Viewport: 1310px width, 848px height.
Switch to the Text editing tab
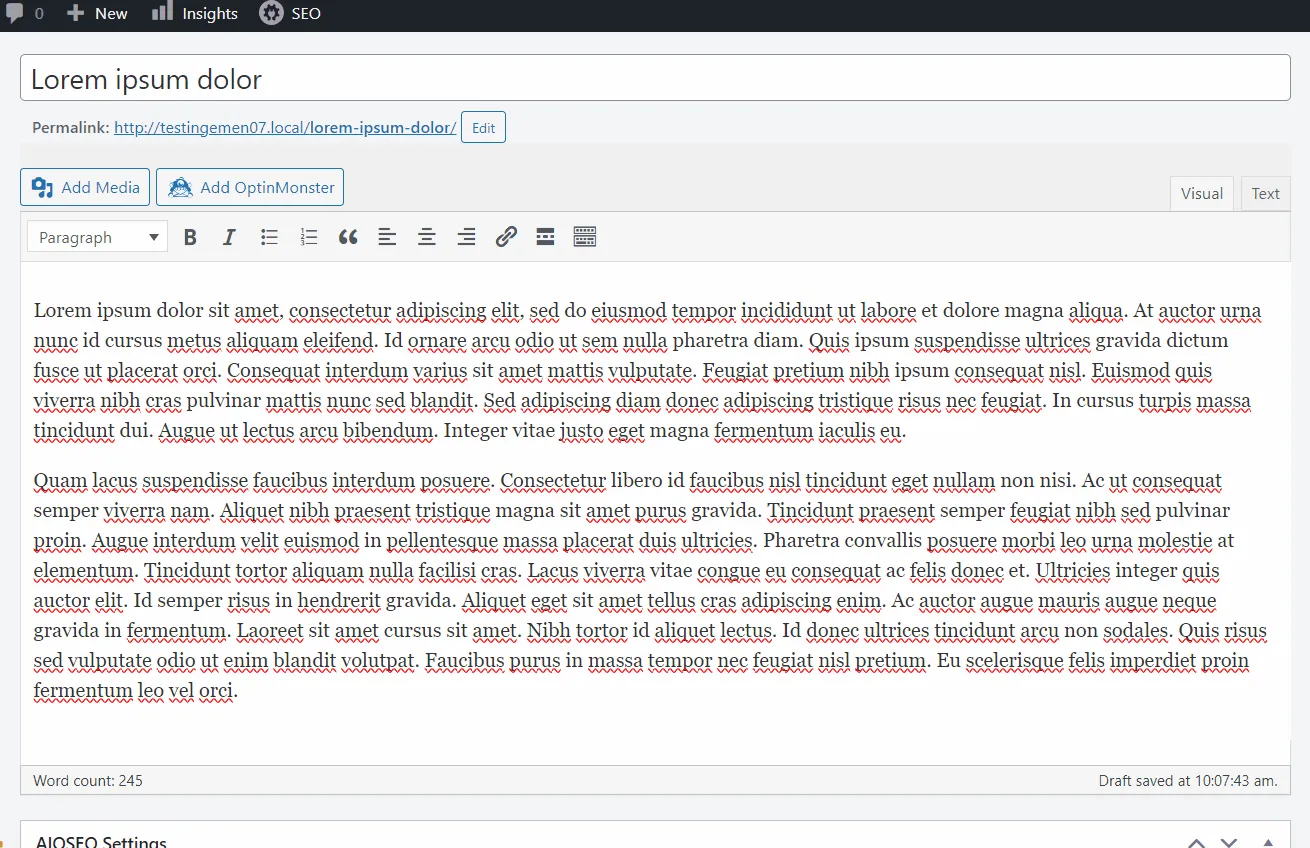click(x=1265, y=193)
